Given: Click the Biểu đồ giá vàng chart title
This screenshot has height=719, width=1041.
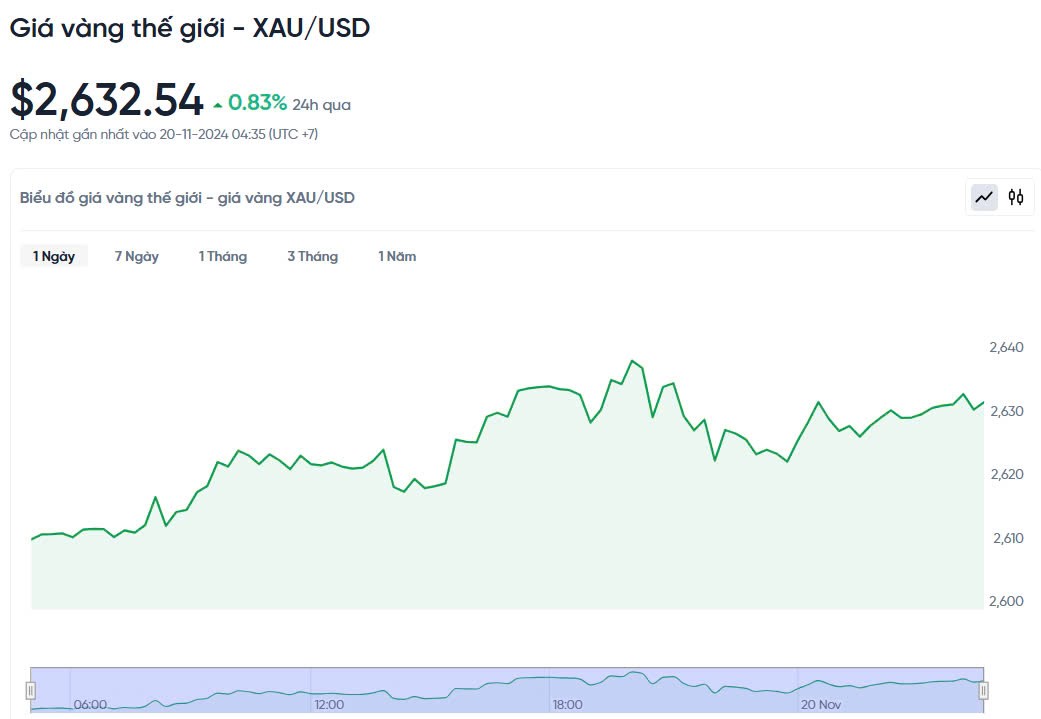Looking at the screenshot, I should [x=187, y=198].
